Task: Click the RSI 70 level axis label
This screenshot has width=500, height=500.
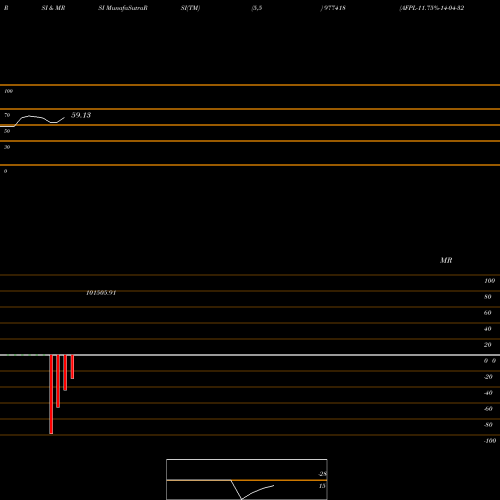Action: tap(7, 115)
